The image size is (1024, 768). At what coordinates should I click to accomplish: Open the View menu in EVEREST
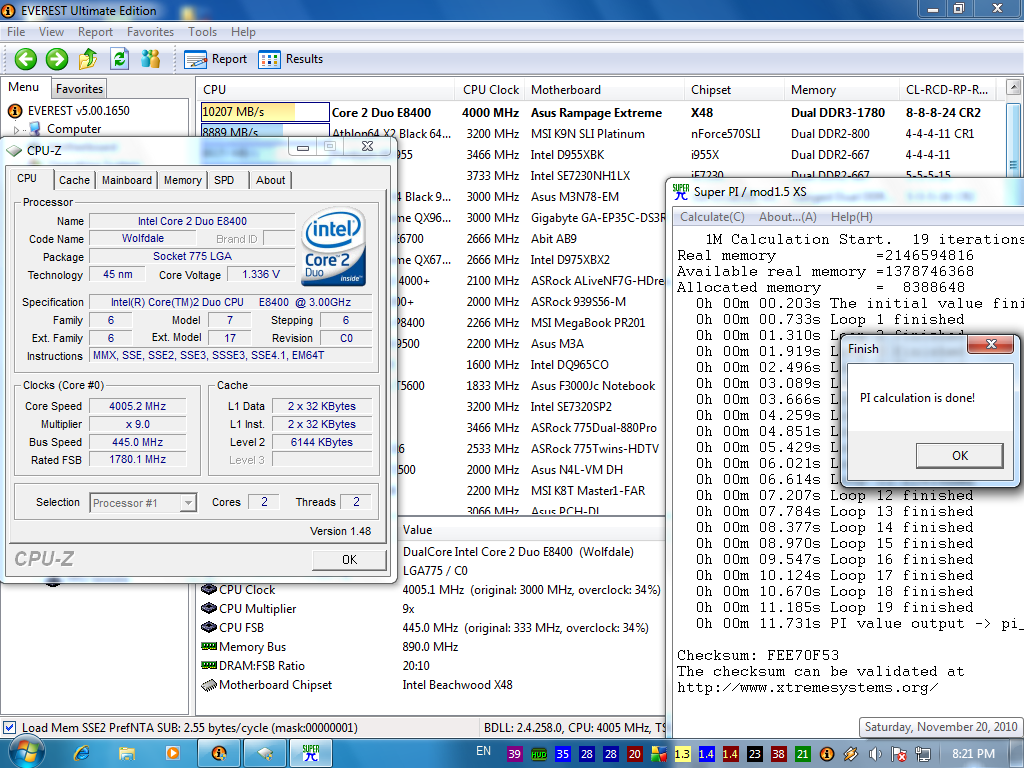click(51, 32)
